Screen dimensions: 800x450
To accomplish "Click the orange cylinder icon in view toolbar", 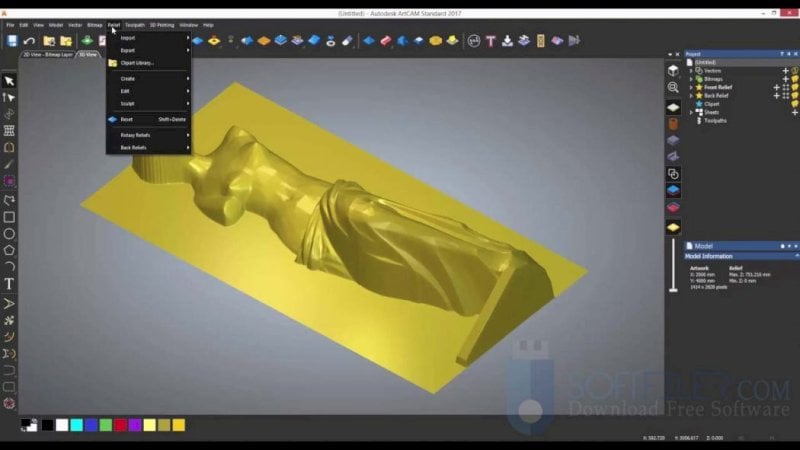I will [x=673, y=124].
